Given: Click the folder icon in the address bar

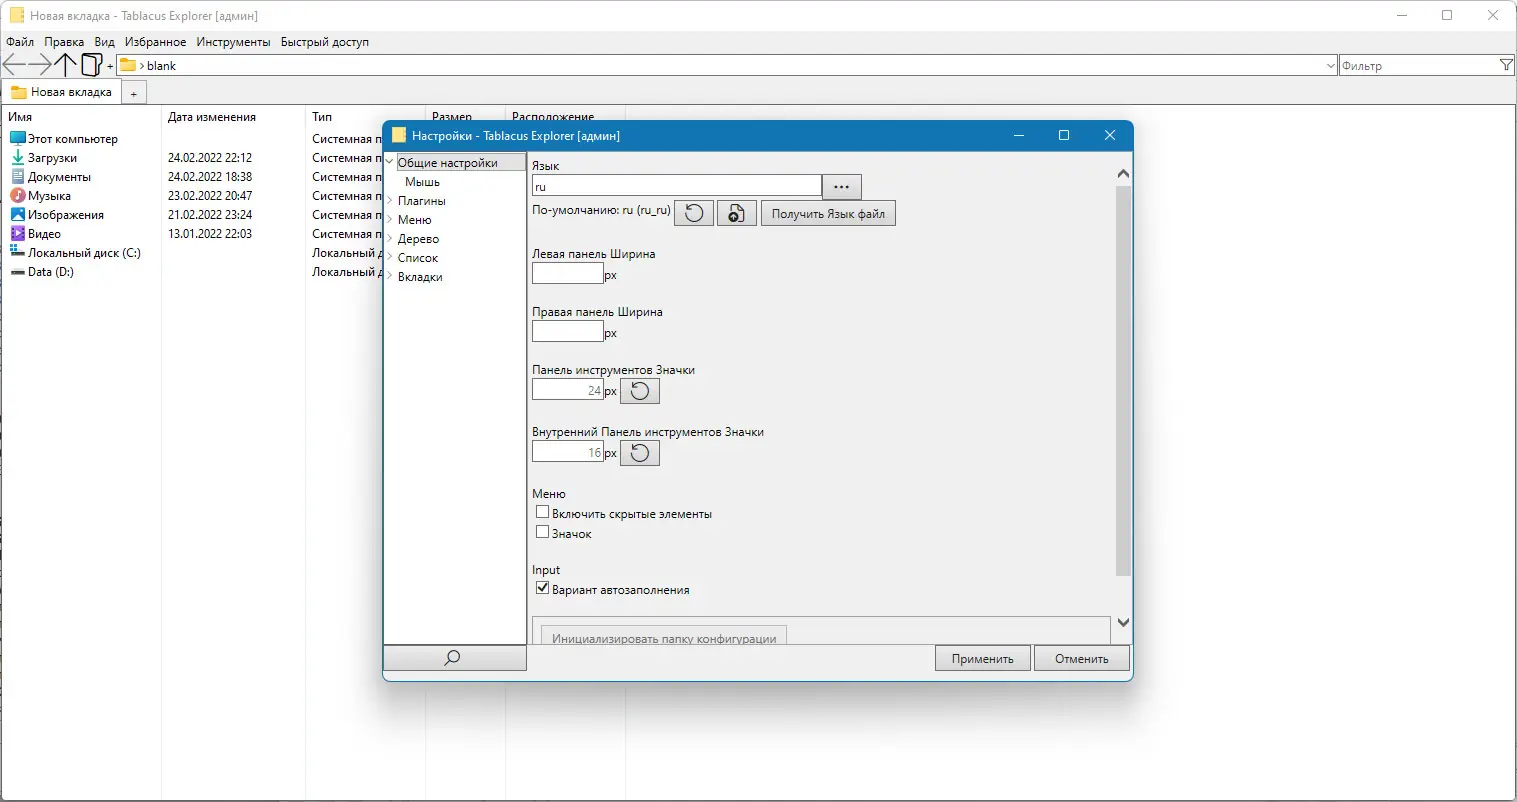Looking at the screenshot, I should tap(128, 65).
